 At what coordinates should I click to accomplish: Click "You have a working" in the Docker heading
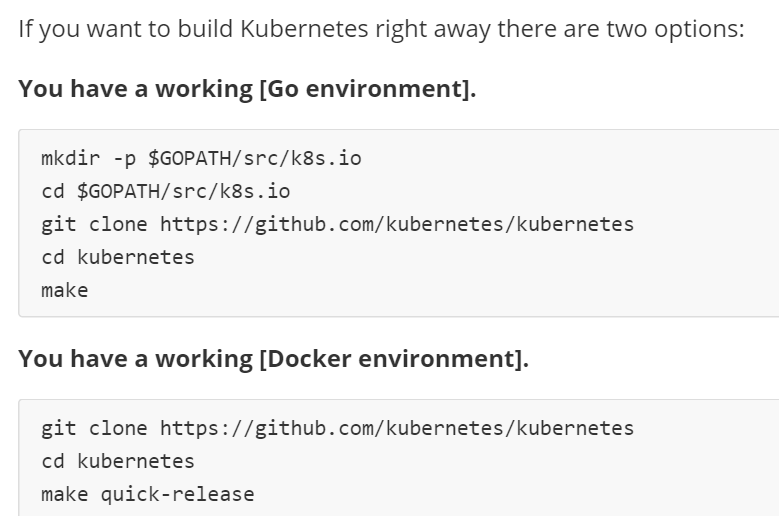136,359
